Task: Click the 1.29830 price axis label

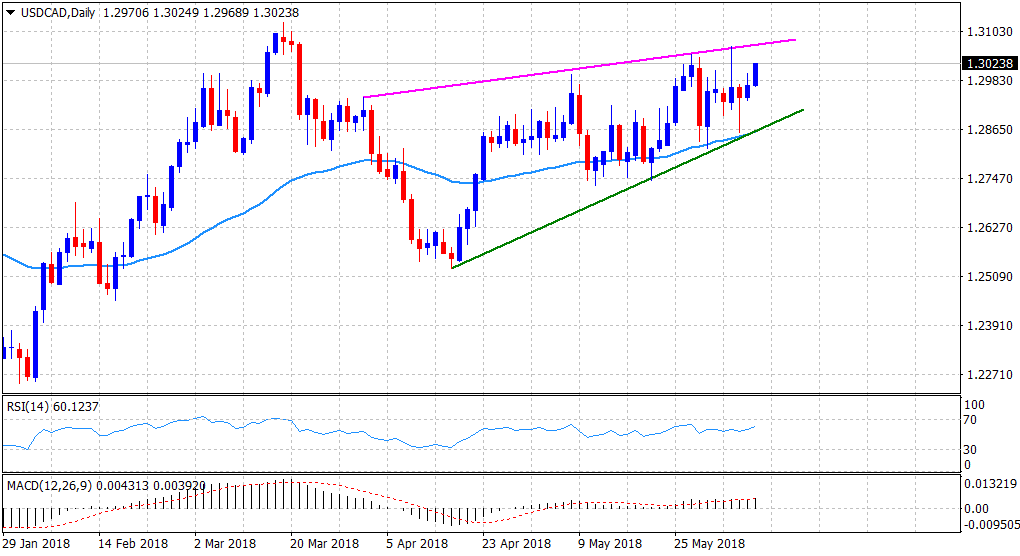Action: (x=989, y=81)
